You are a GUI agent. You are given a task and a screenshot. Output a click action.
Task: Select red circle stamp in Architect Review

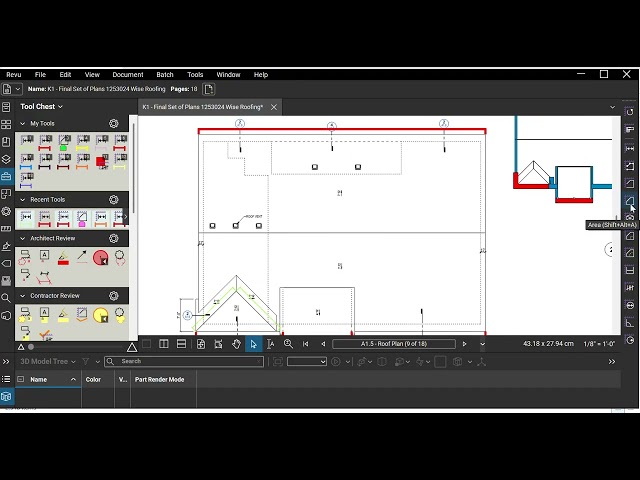101,258
